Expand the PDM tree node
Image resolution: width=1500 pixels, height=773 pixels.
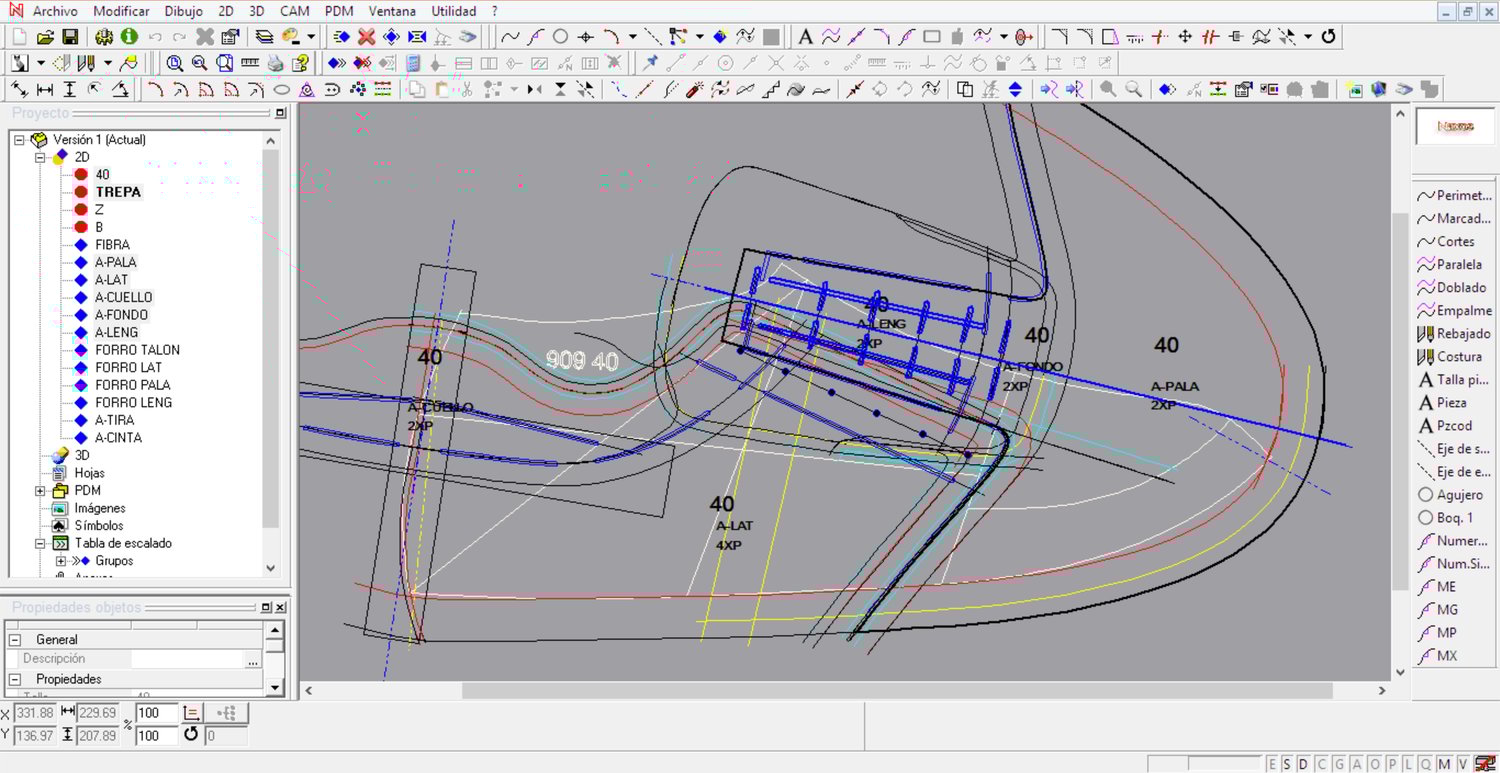(41, 491)
